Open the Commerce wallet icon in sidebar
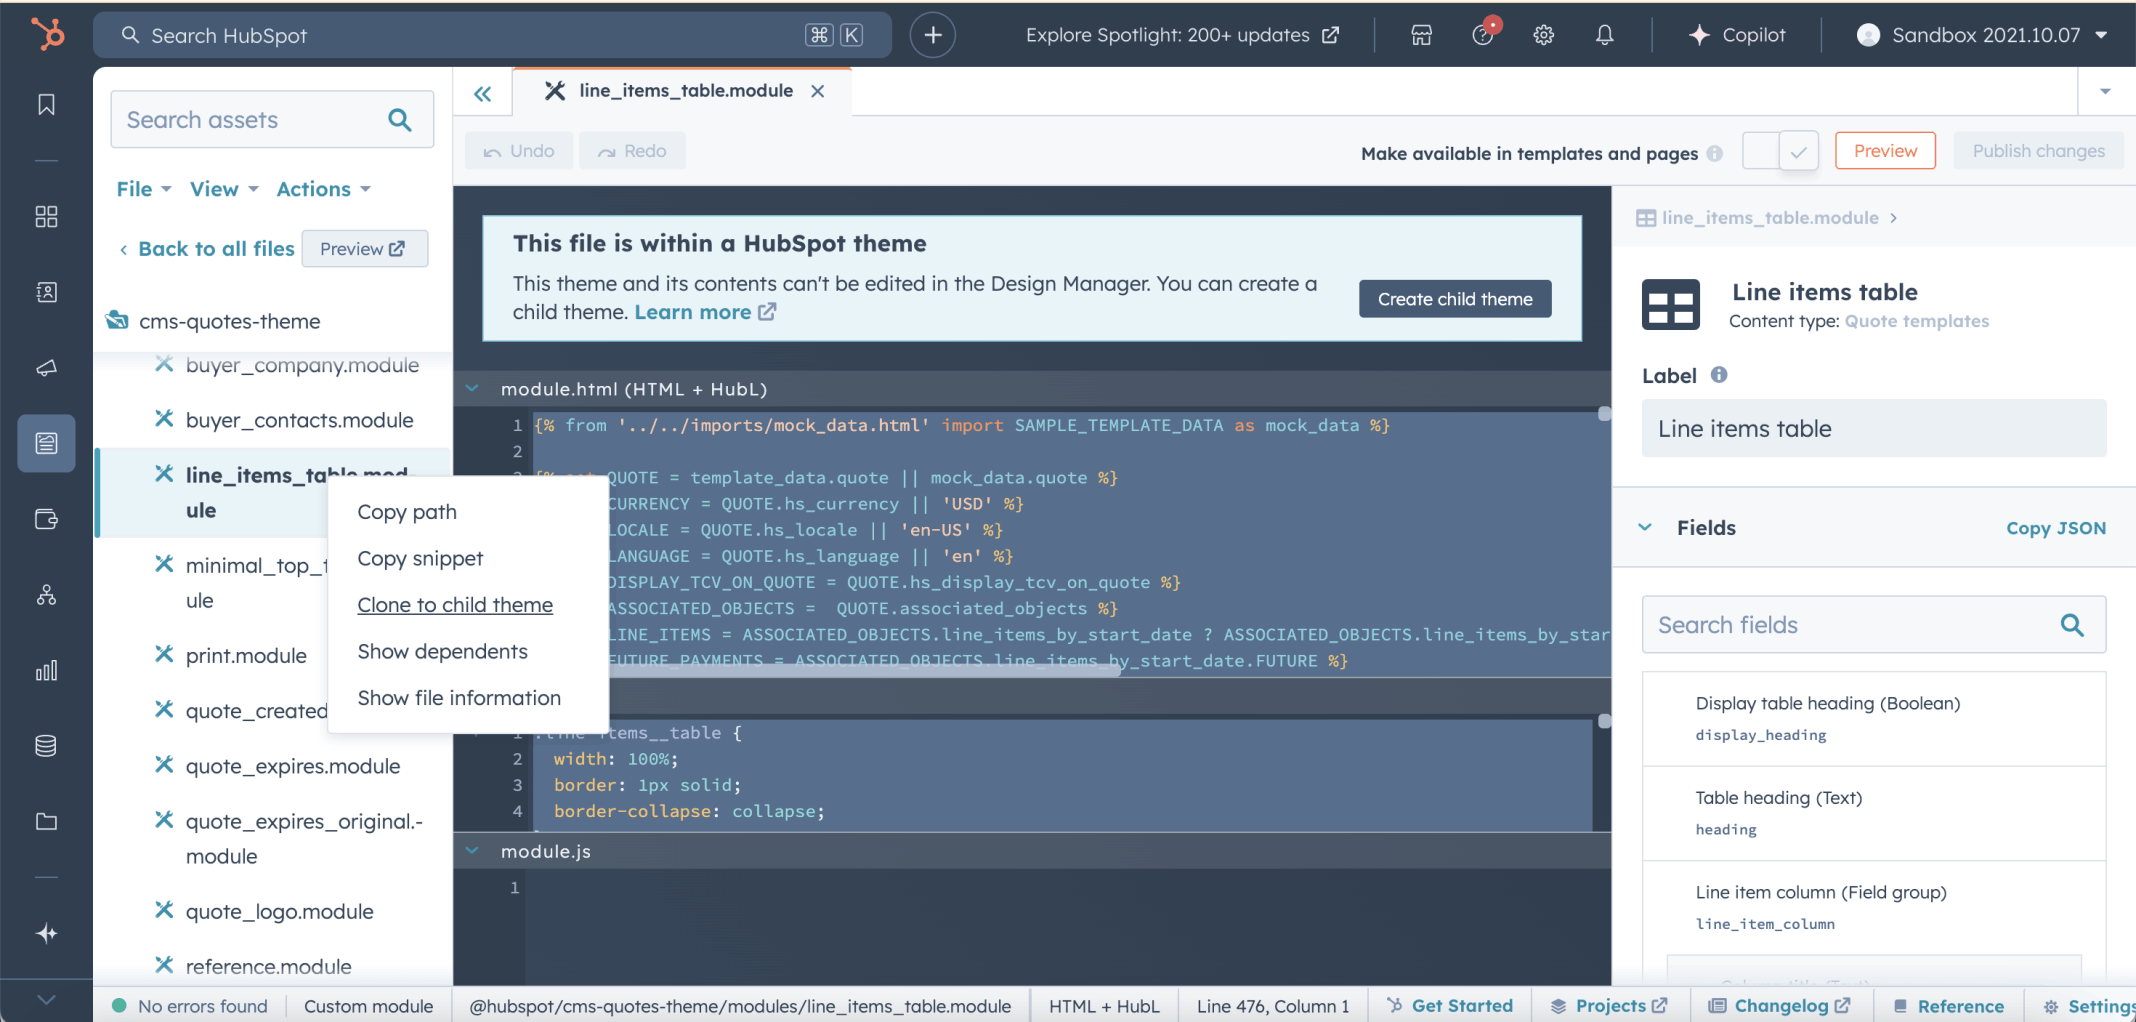The width and height of the screenshot is (2136, 1022). coord(46,519)
